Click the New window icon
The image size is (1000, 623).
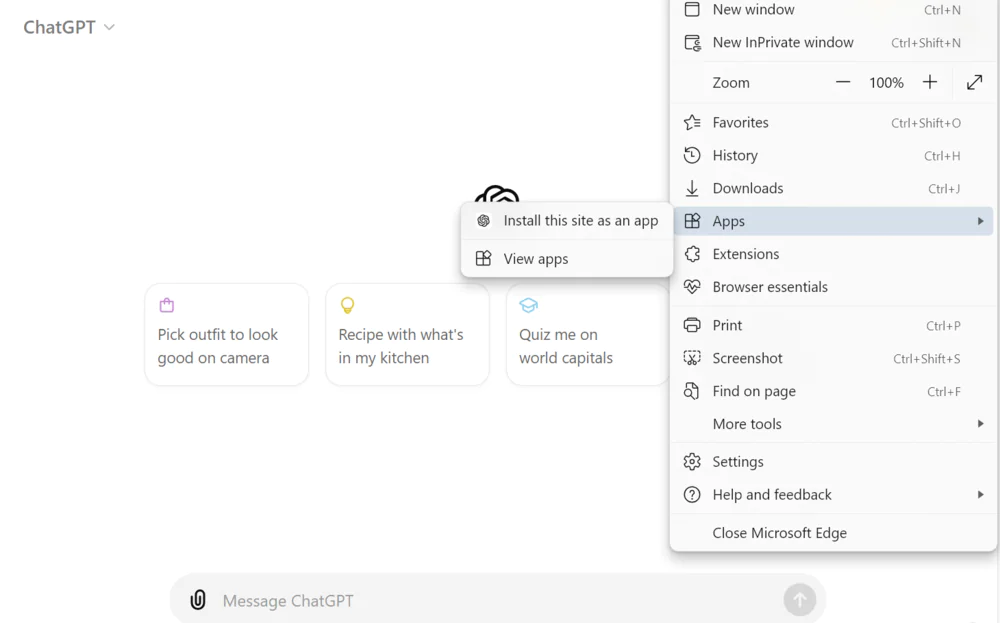[692, 10]
